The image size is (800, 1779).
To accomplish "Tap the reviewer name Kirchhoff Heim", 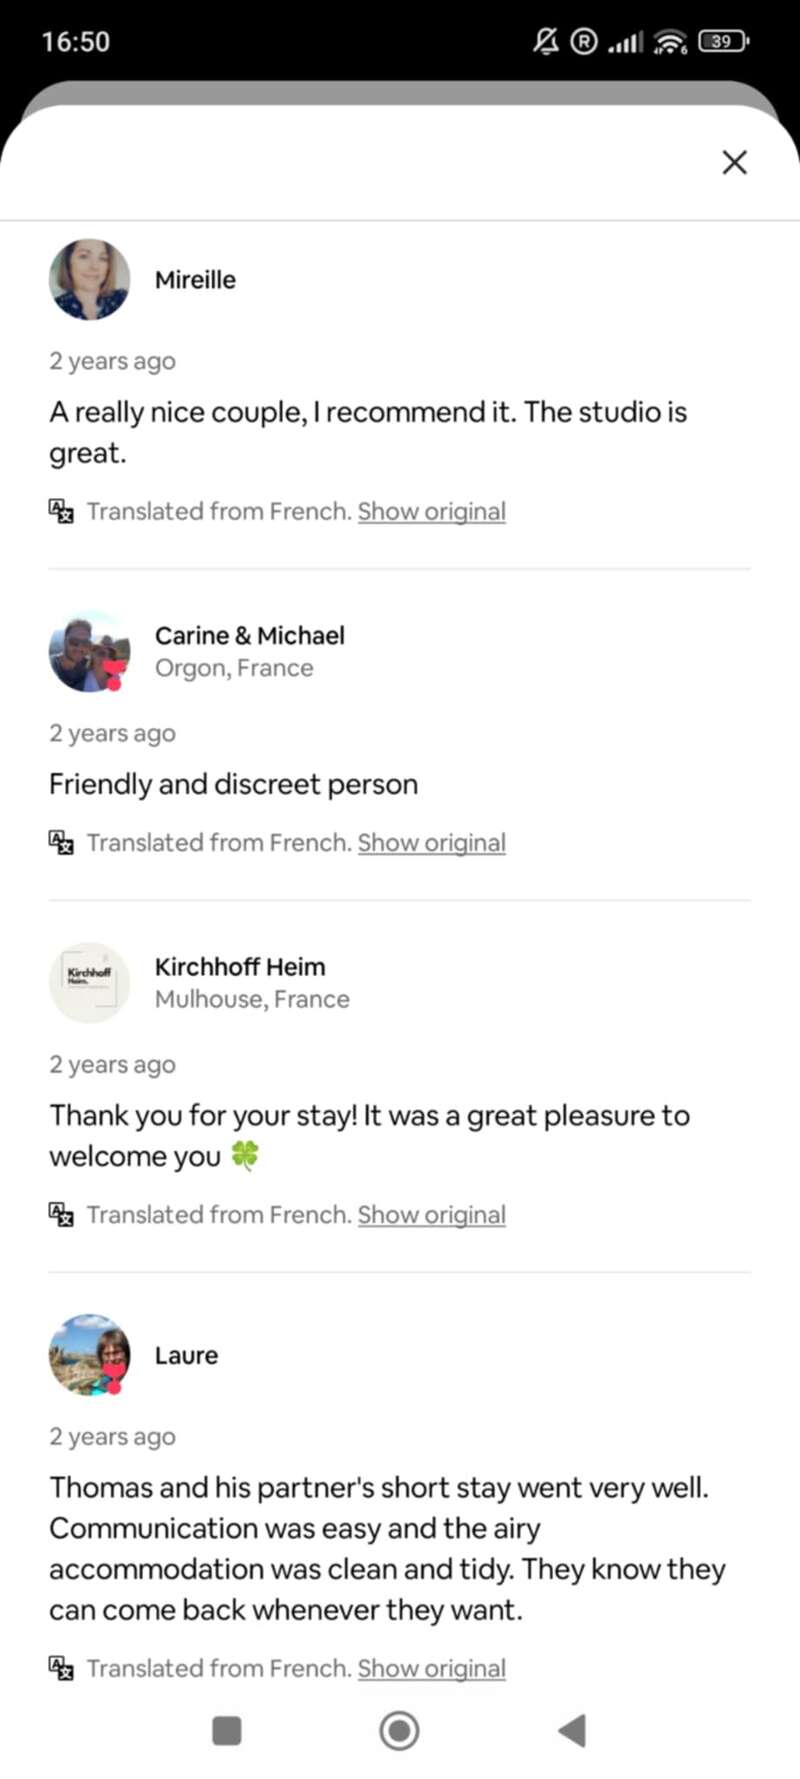I will tap(240, 967).
